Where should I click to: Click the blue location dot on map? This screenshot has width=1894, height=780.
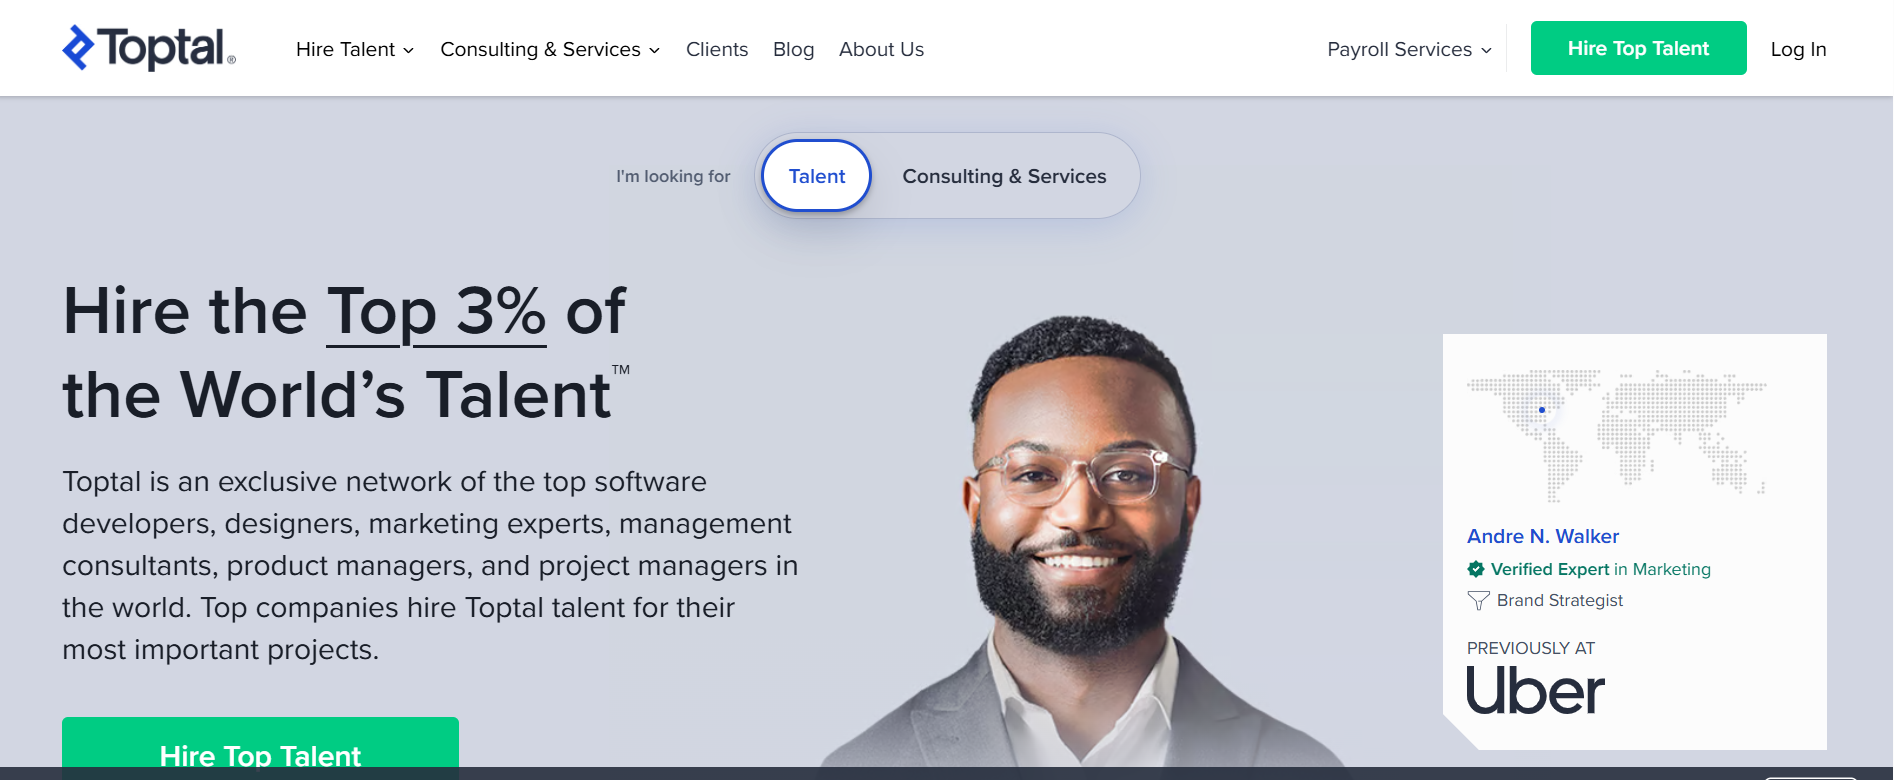[x=1542, y=410]
